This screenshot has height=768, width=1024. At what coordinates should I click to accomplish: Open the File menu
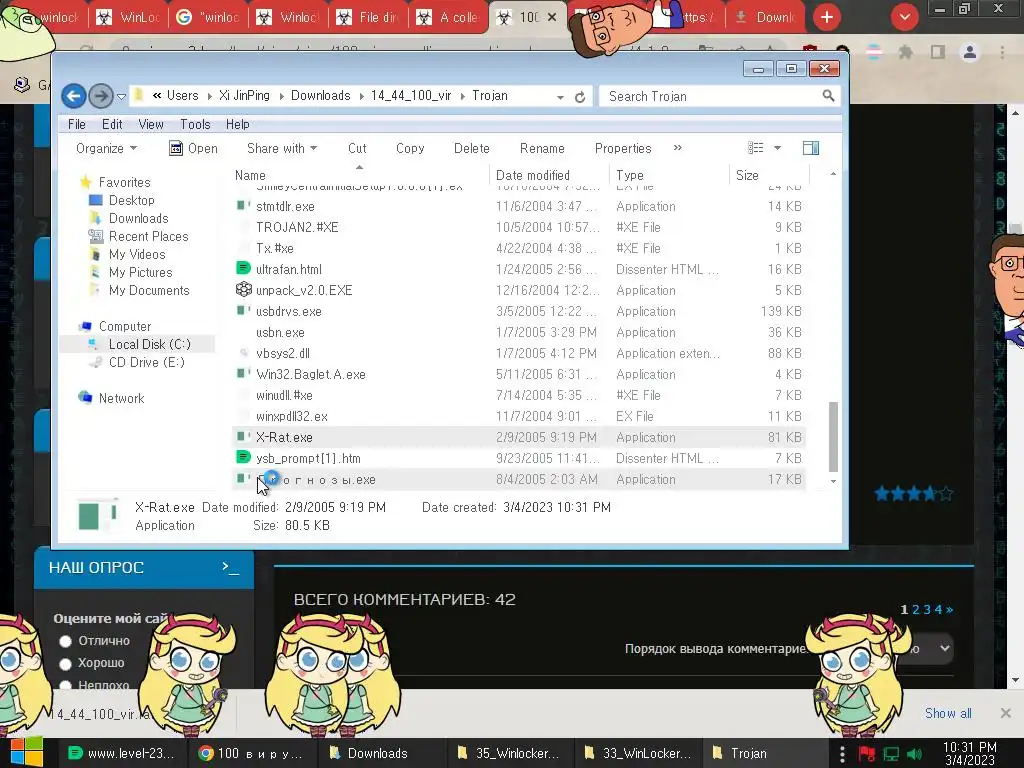pyautogui.click(x=76, y=124)
